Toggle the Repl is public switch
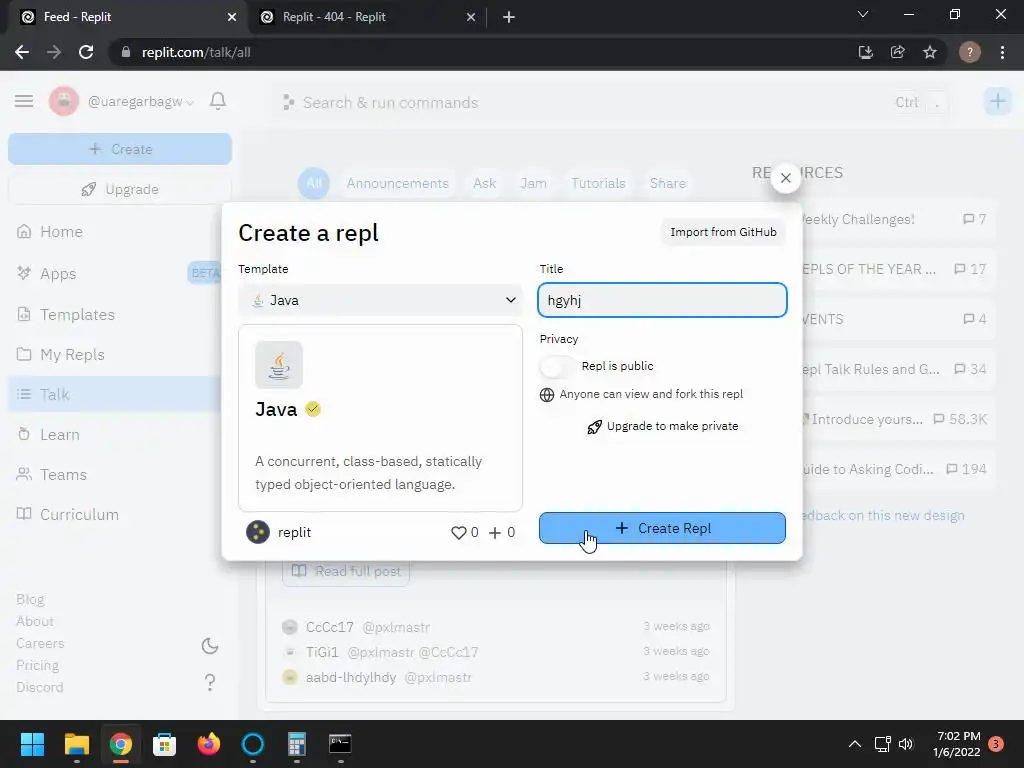This screenshot has height=768, width=1024. click(x=556, y=366)
